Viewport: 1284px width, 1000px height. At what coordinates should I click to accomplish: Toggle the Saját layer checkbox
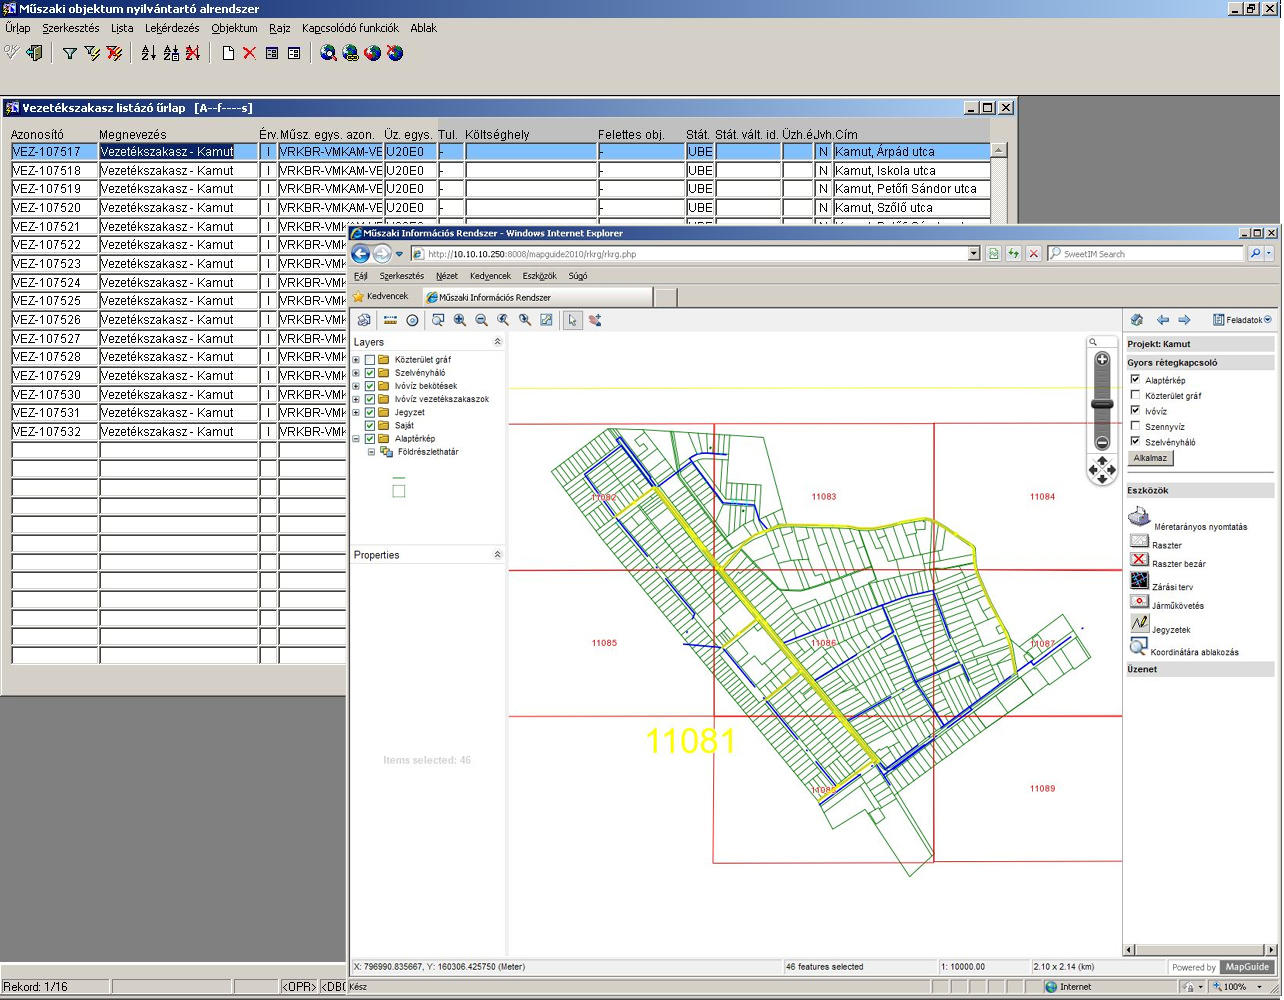(370, 426)
